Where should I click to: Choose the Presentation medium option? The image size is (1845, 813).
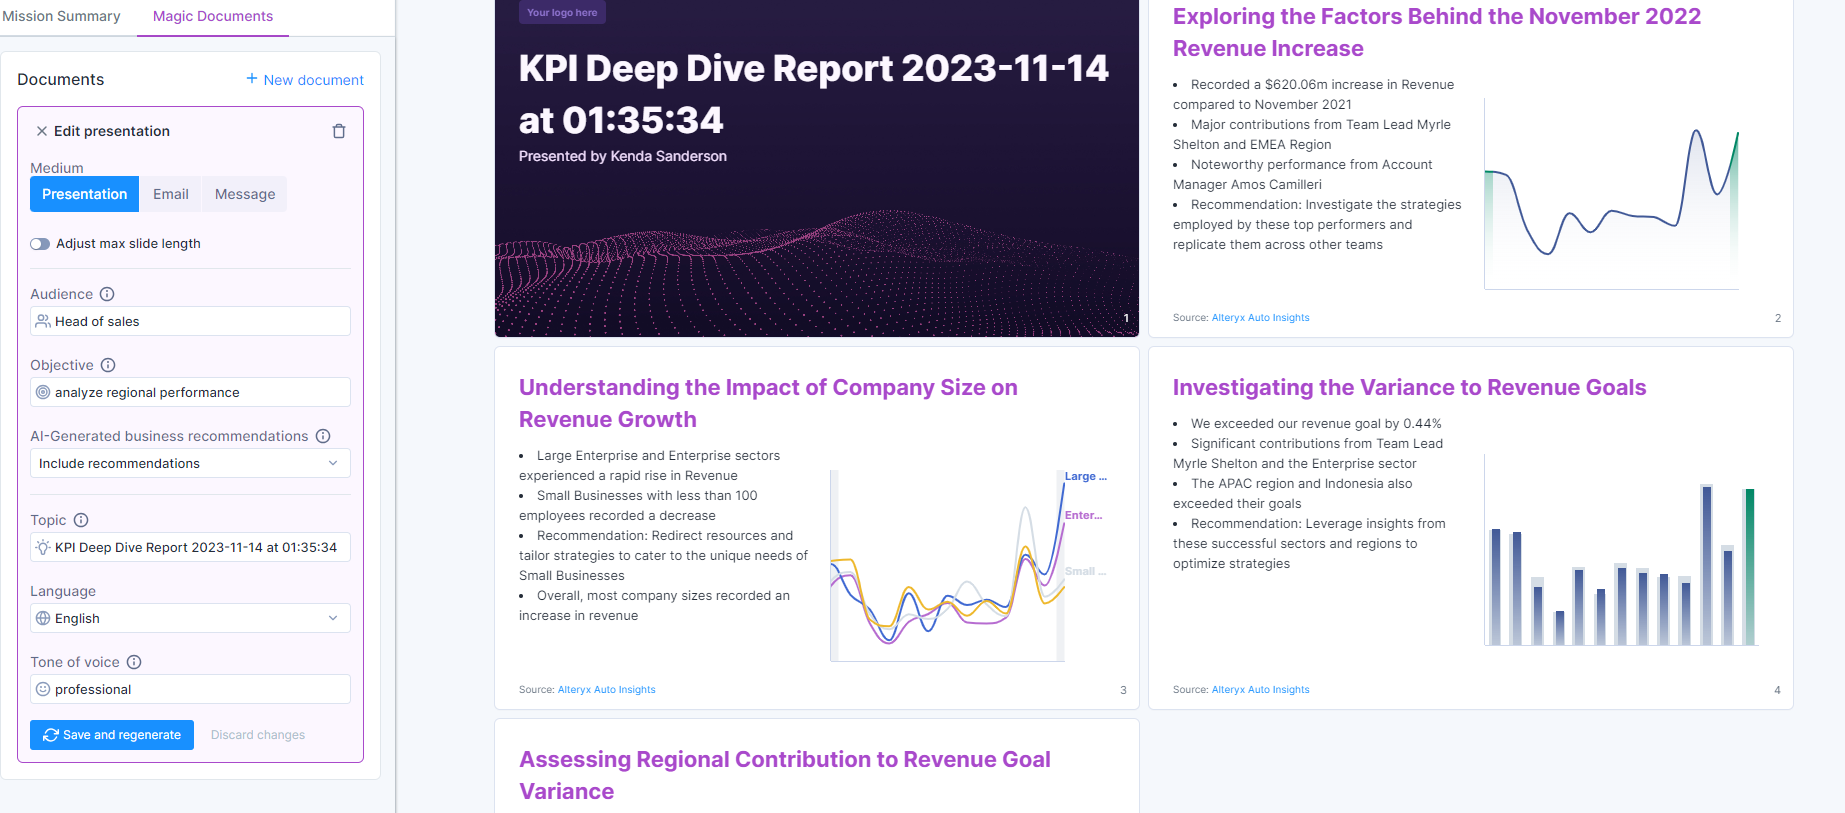click(85, 194)
